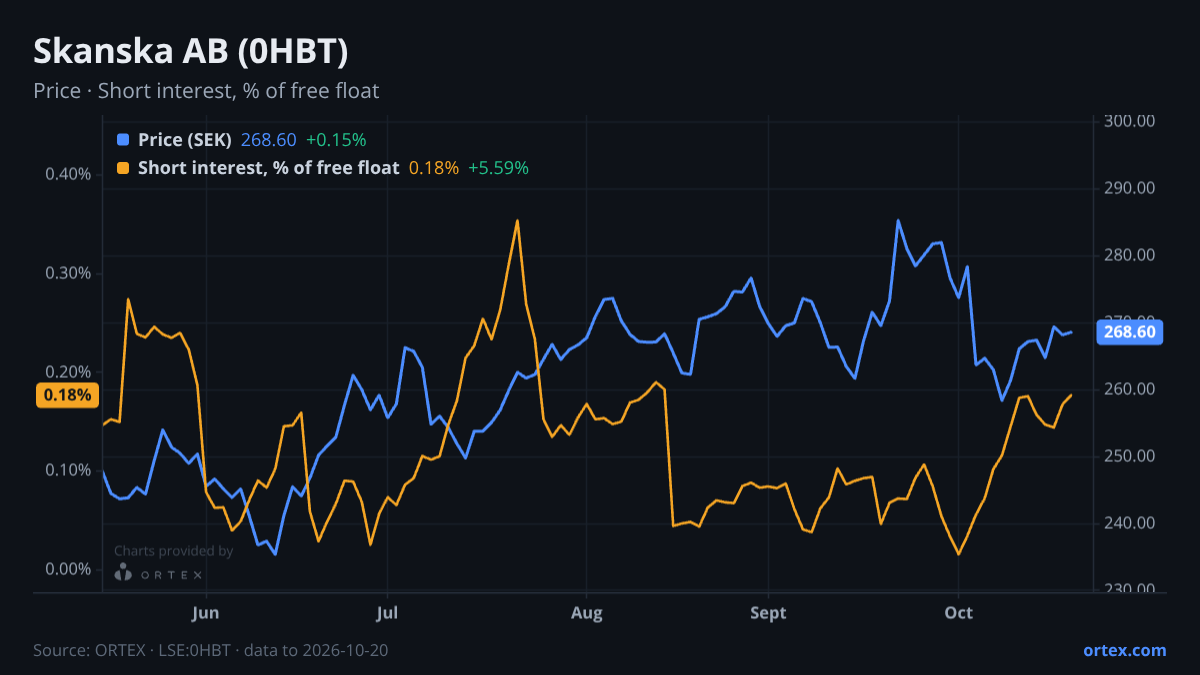Click the 240.00 right axis label
The width and height of the screenshot is (1200, 675).
[x=1130, y=523]
